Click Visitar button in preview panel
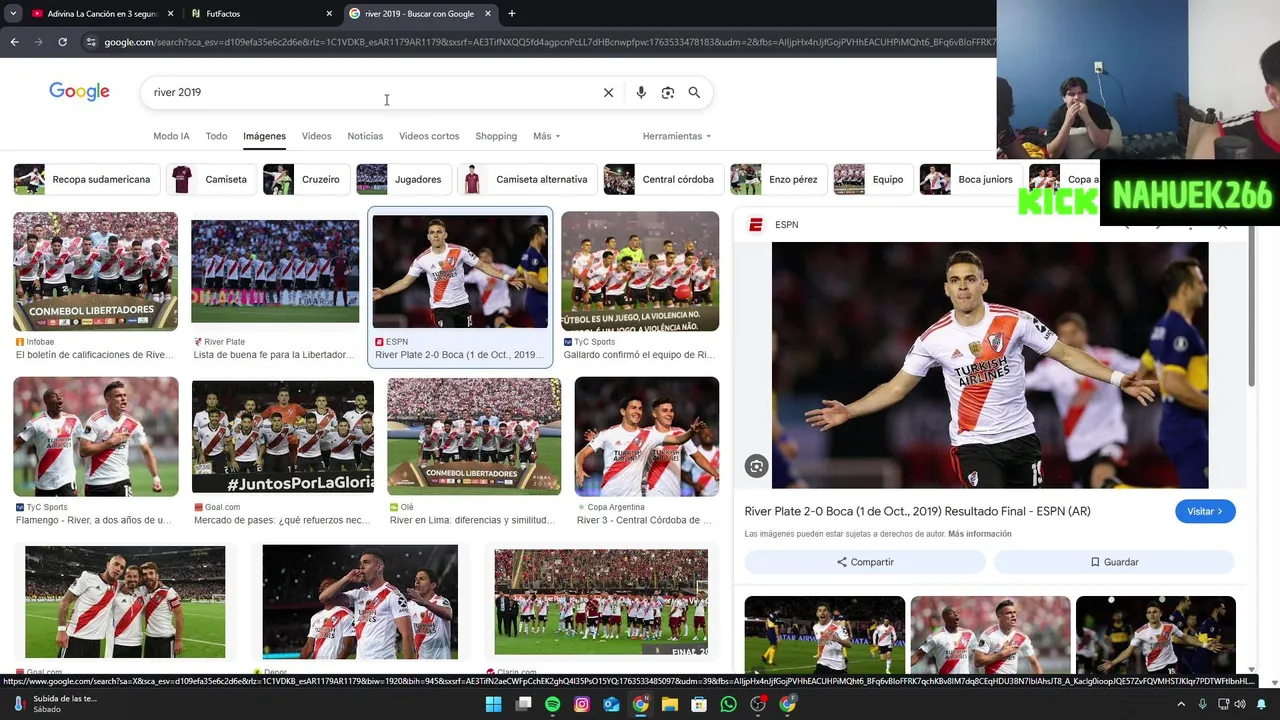Image resolution: width=1280 pixels, height=720 pixels. point(1205,511)
